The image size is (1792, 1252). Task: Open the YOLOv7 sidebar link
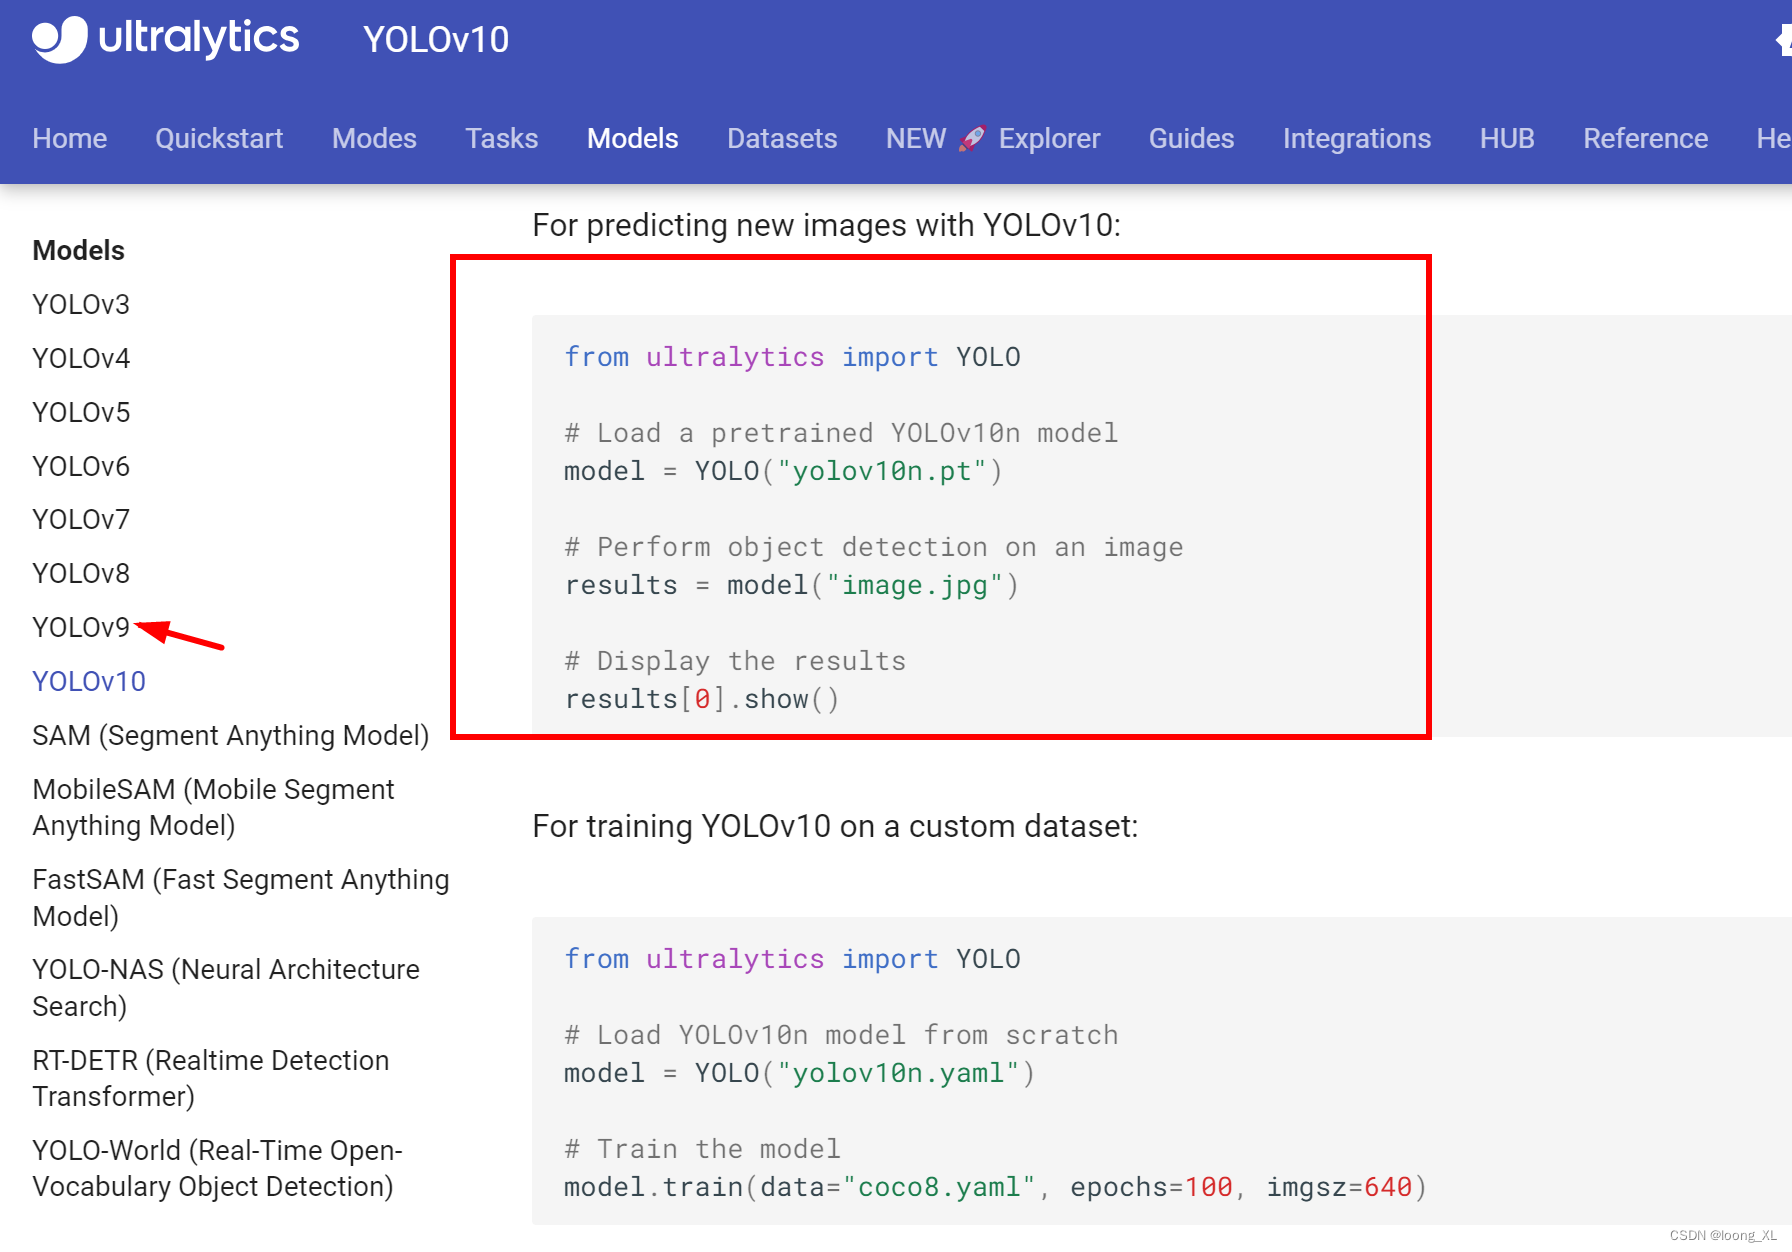[x=81, y=519]
